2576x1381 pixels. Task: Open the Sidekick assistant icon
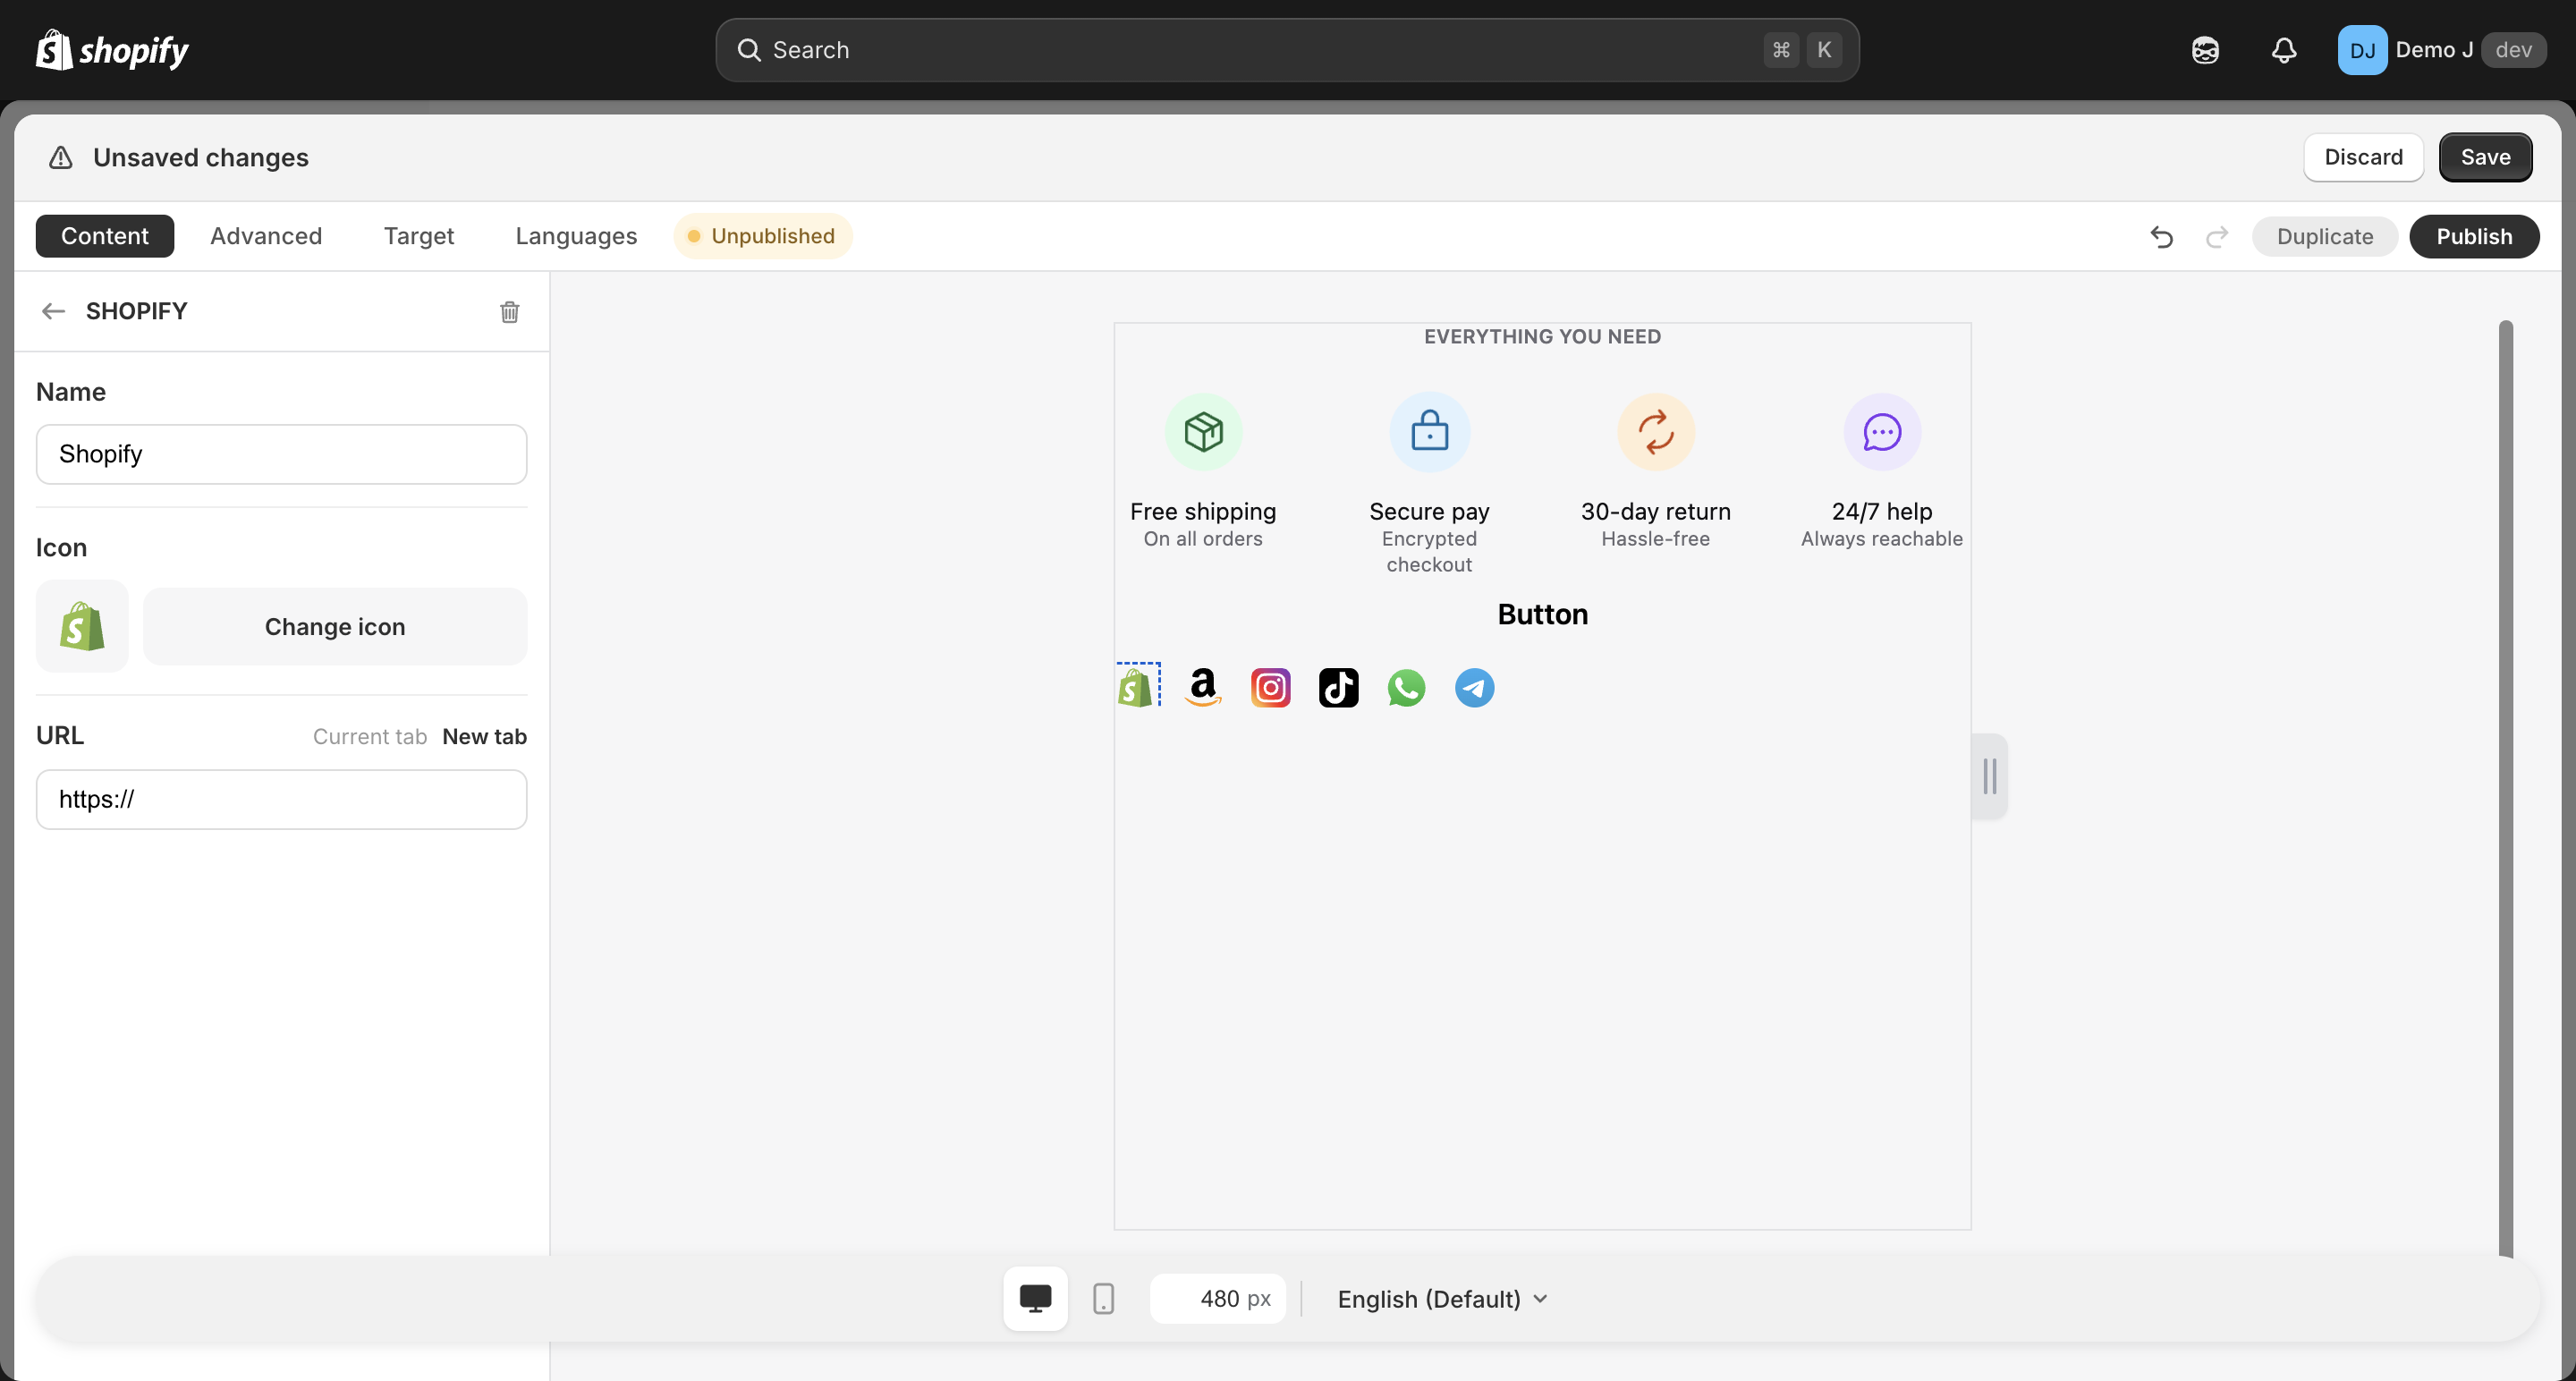pyautogui.click(x=2205, y=50)
